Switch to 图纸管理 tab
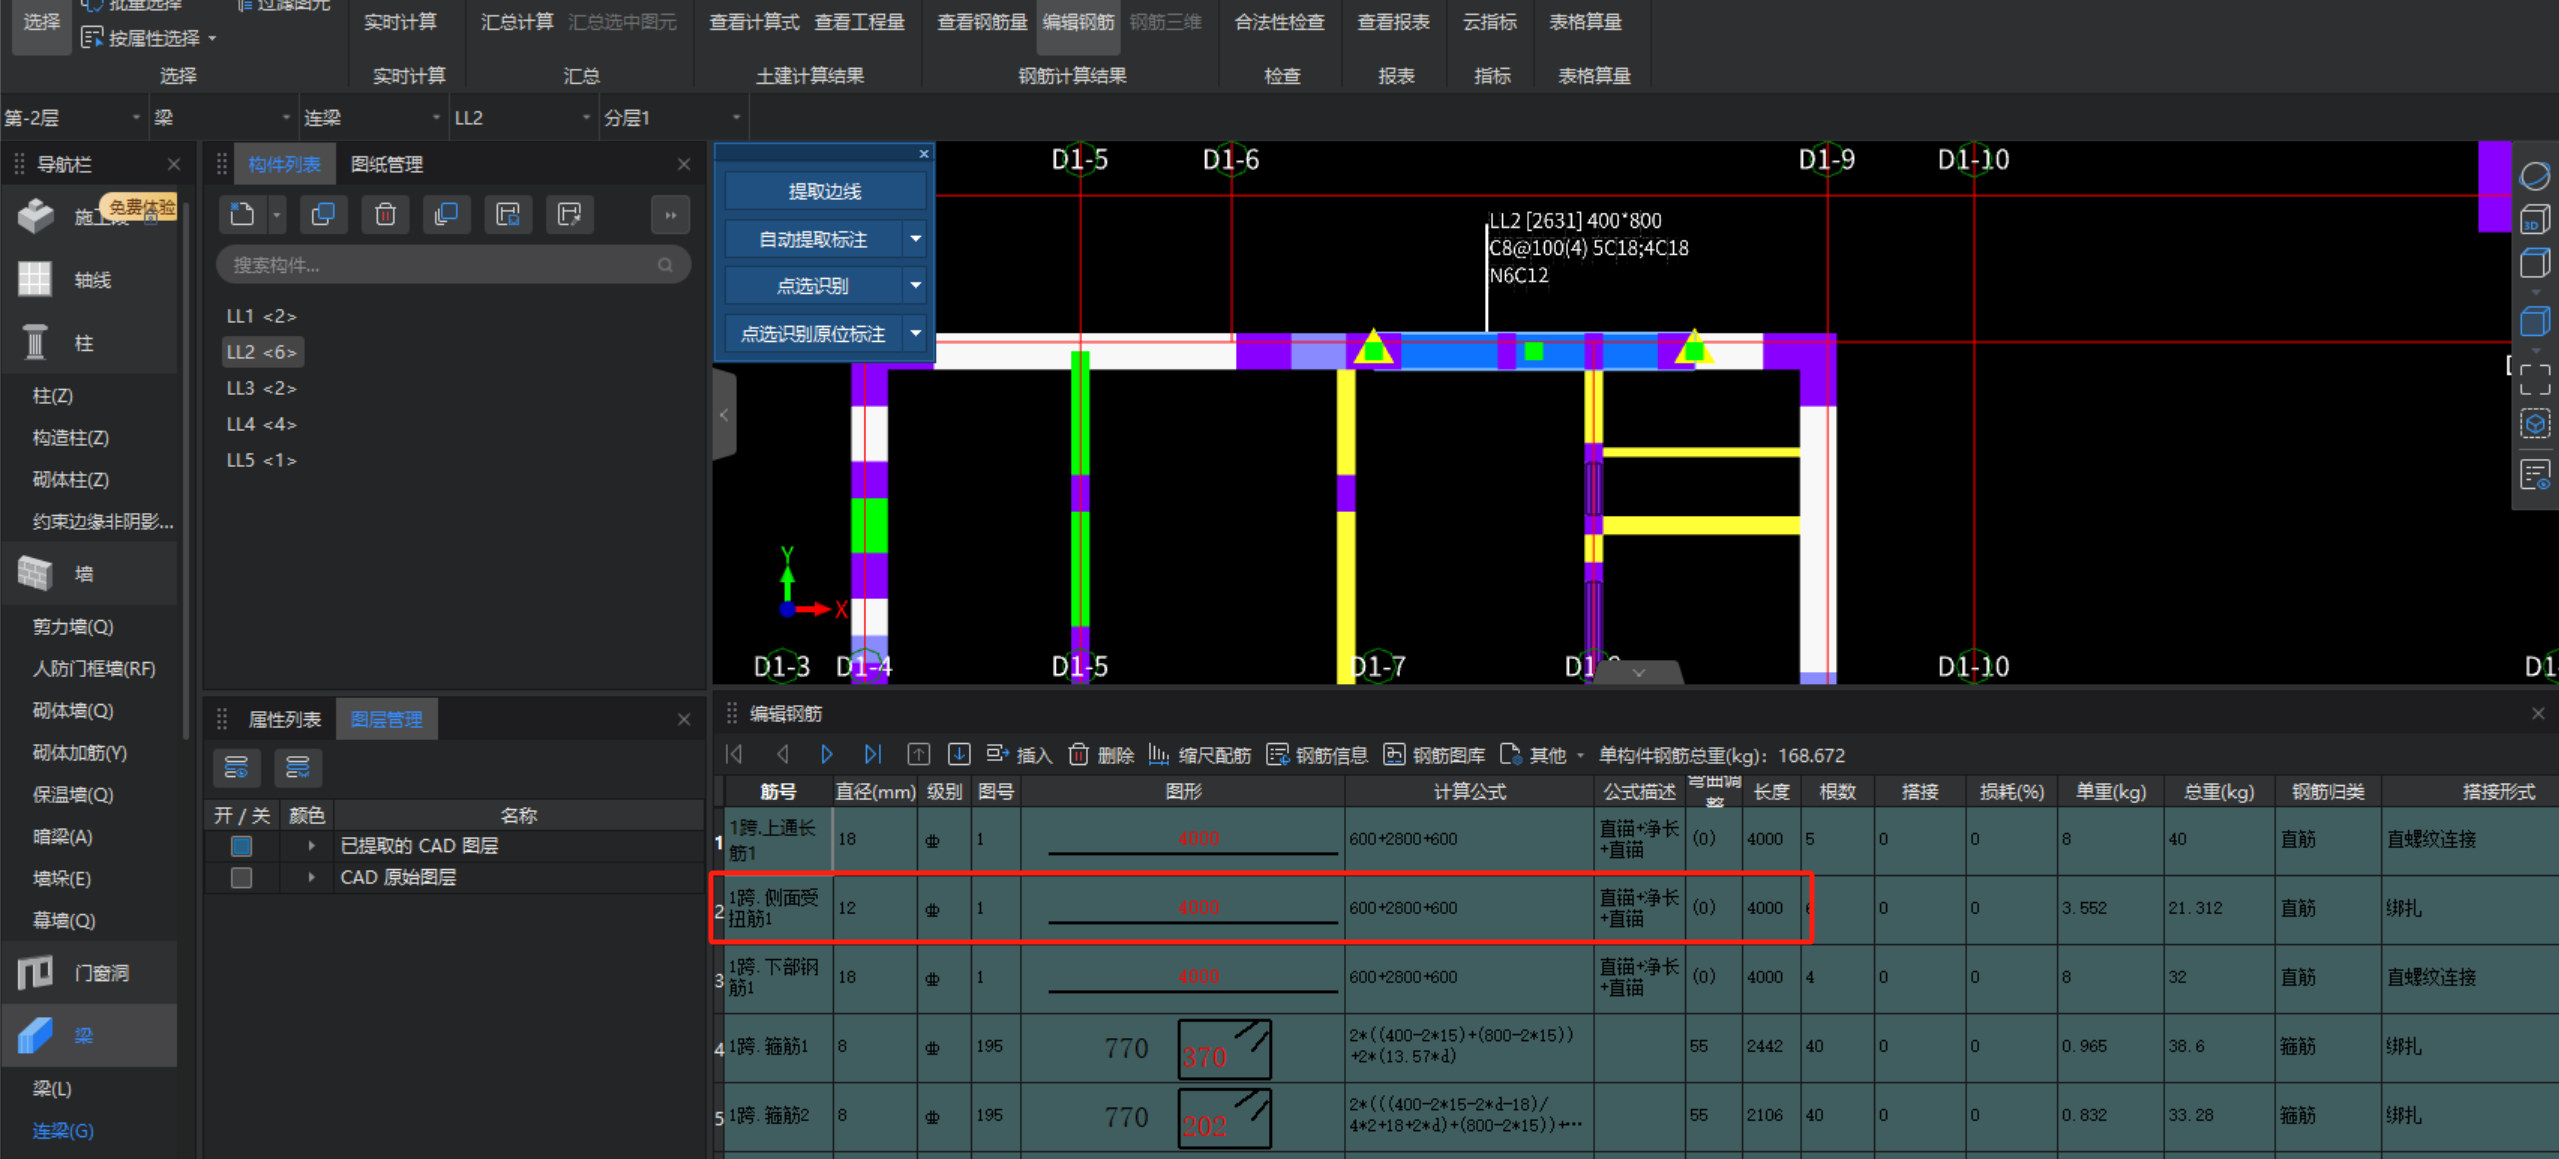The width and height of the screenshot is (2559, 1159). [x=387, y=164]
